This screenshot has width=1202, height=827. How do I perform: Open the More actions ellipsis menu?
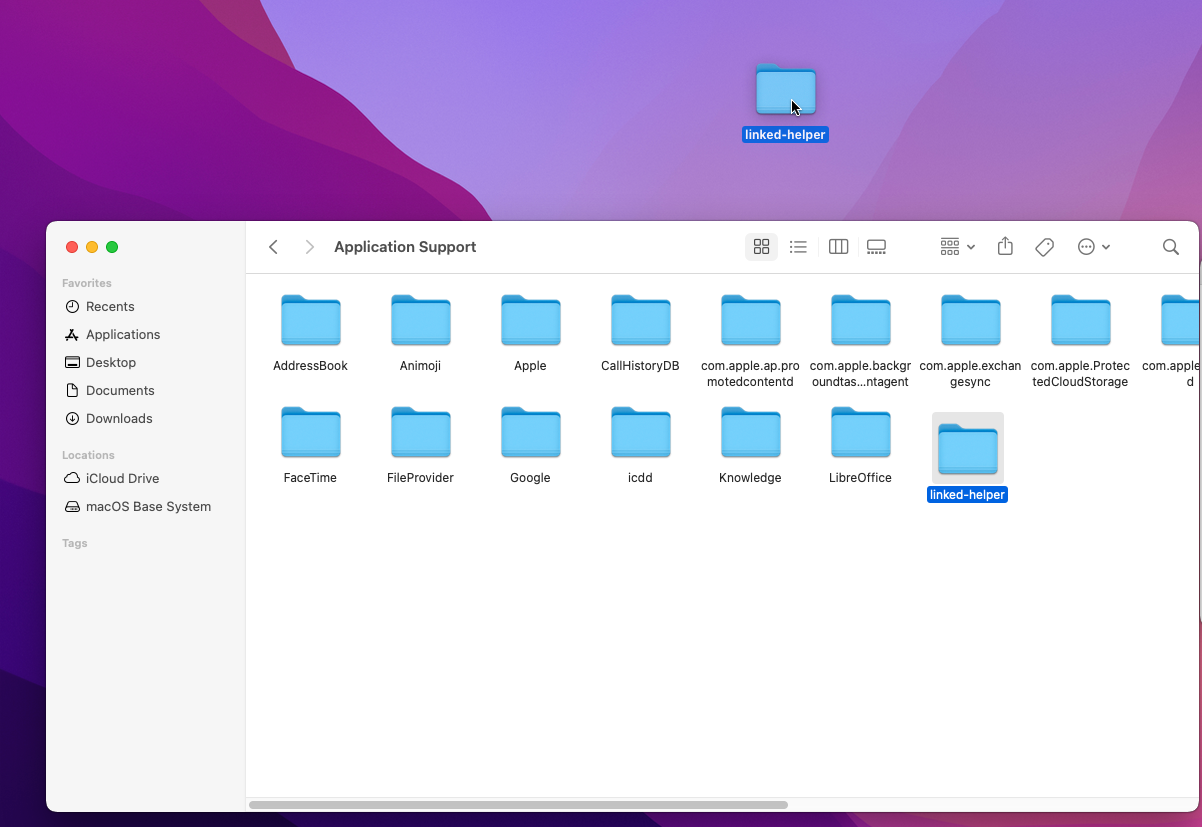pos(1094,247)
